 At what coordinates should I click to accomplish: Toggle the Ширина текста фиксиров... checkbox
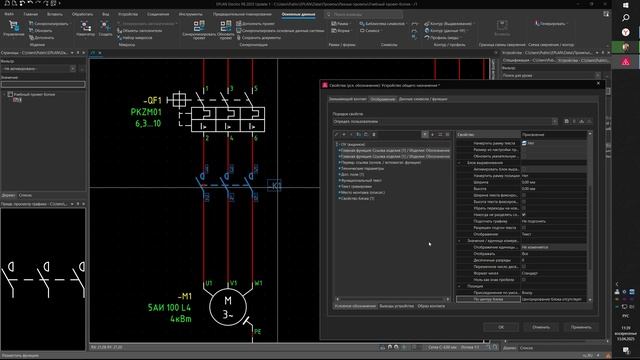(524, 195)
